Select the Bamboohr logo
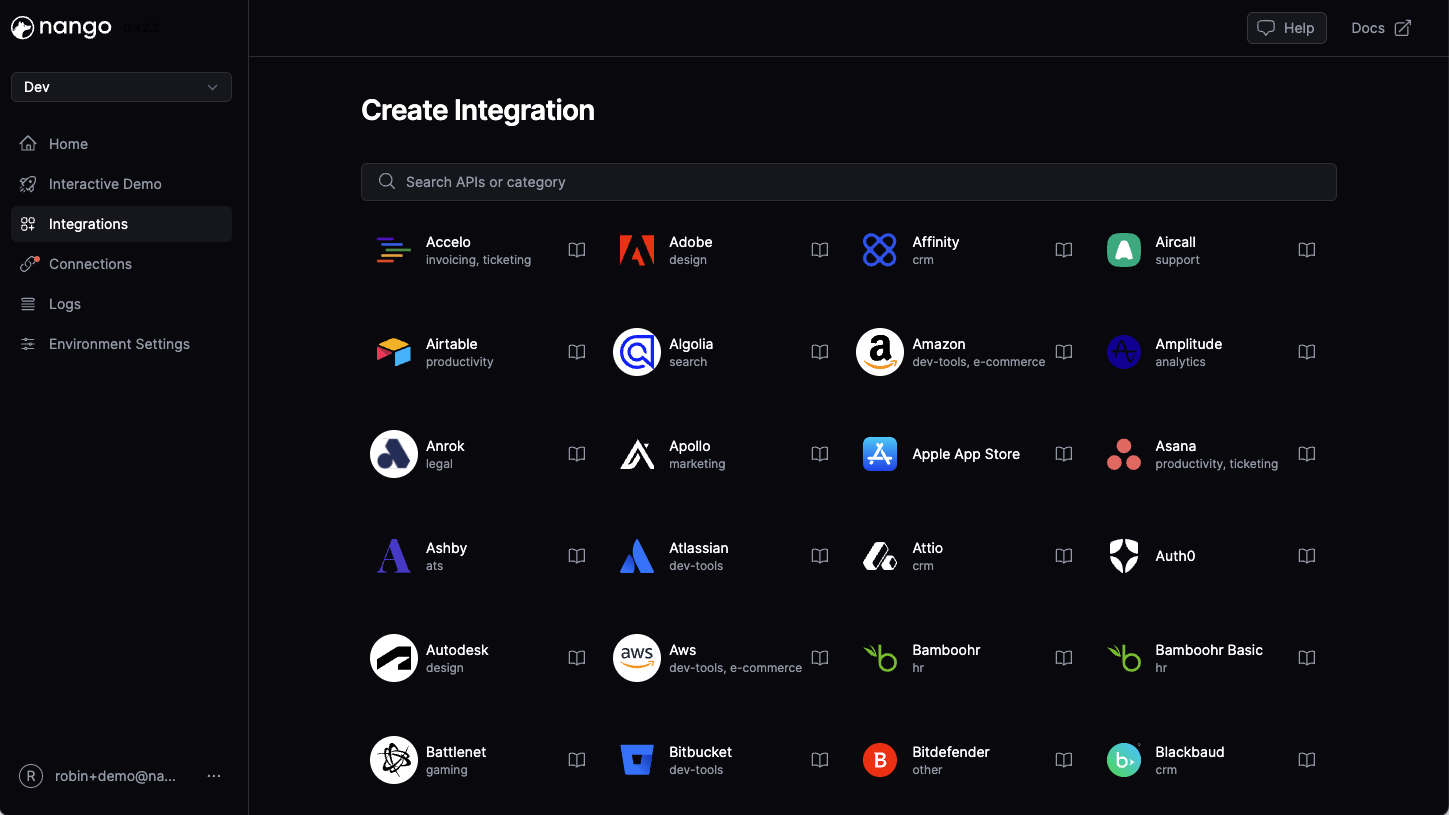The image size is (1449, 815). (880, 658)
